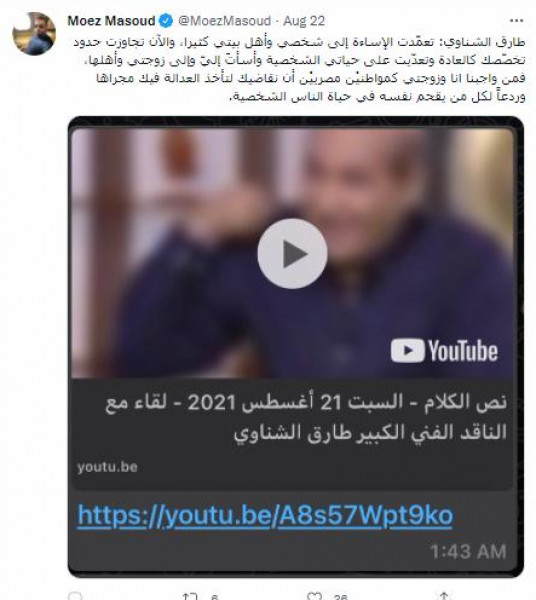Click the Arabic tweet body text
The image size is (536, 600).
pos(299,69)
